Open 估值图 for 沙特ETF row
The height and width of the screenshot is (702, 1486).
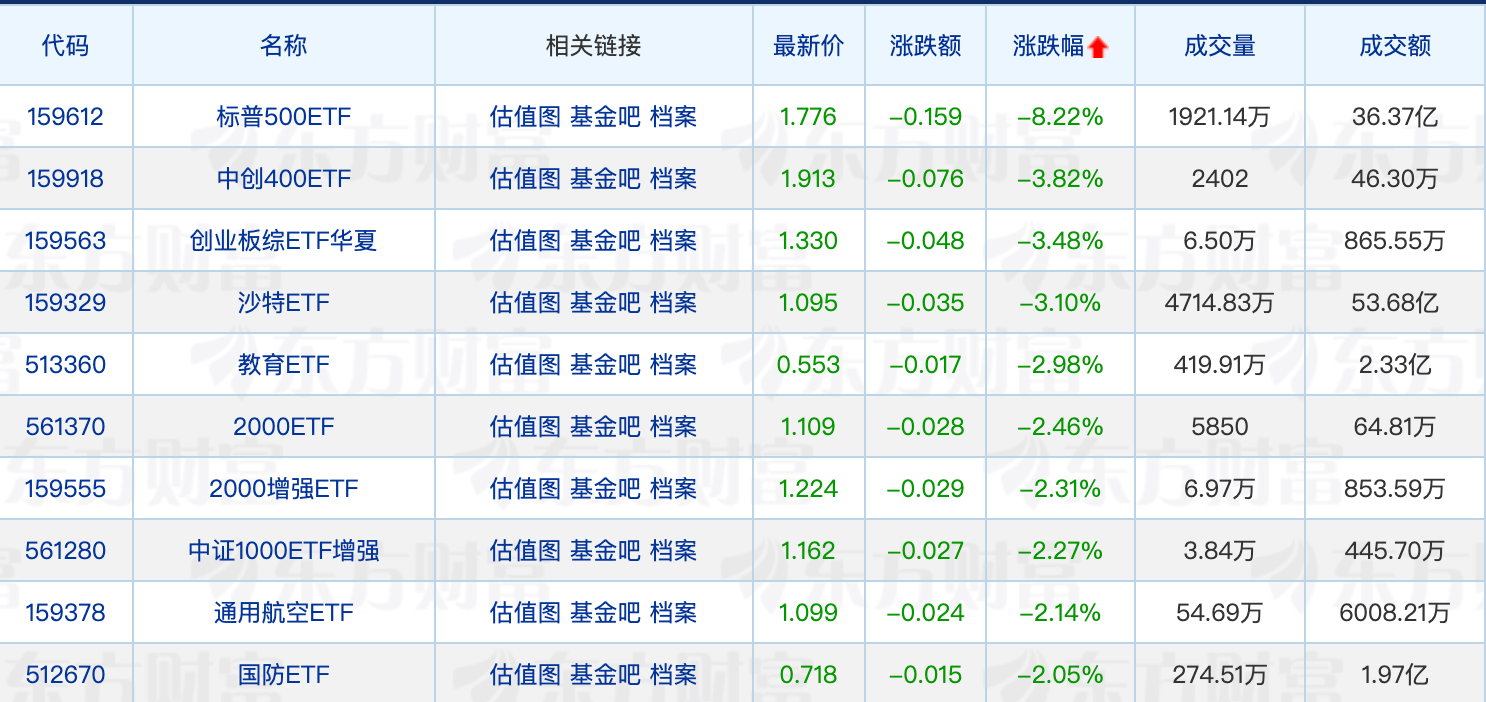(526, 302)
